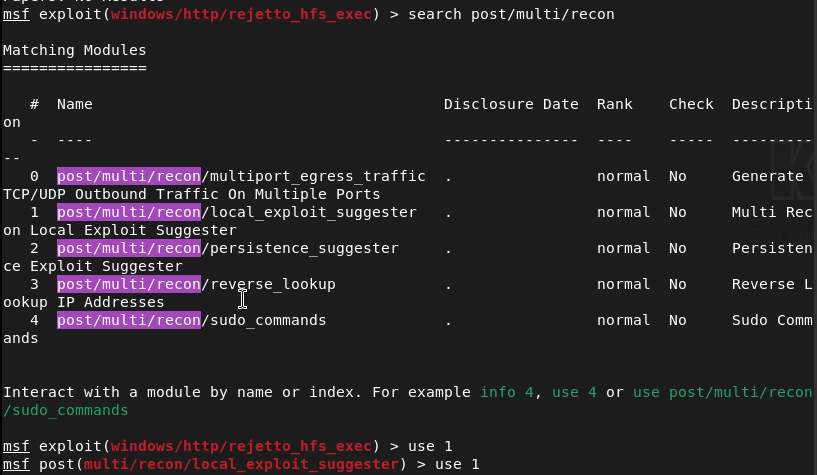
Task: Click "Generate" description in row 0
Action: 767,176
